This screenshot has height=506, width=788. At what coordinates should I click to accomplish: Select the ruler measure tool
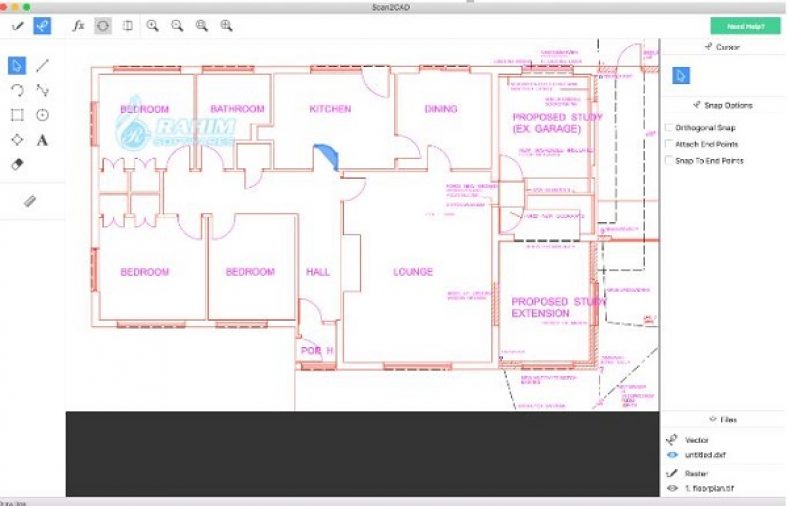30,201
